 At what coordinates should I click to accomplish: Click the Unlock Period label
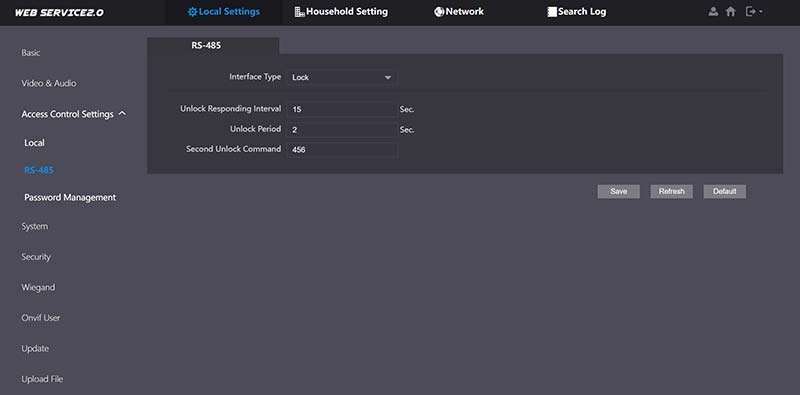pos(256,129)
